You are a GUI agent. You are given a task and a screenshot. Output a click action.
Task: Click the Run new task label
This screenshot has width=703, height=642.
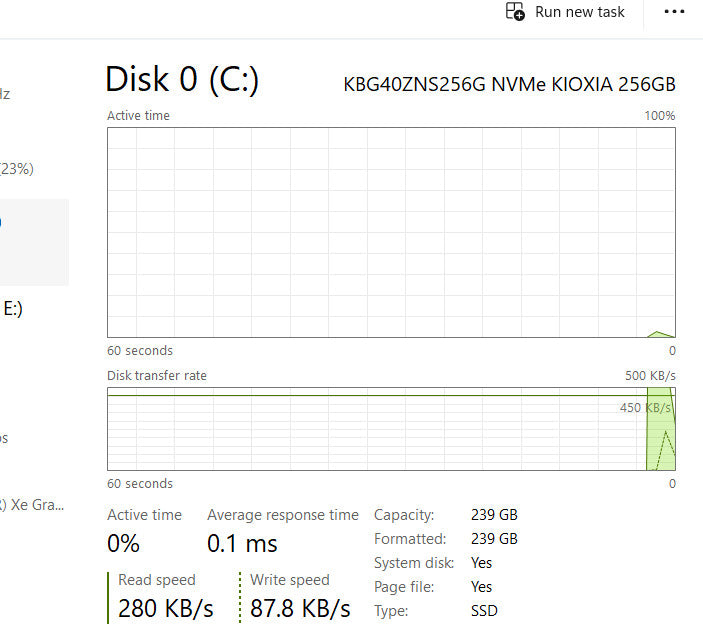[x=579, y=12]
